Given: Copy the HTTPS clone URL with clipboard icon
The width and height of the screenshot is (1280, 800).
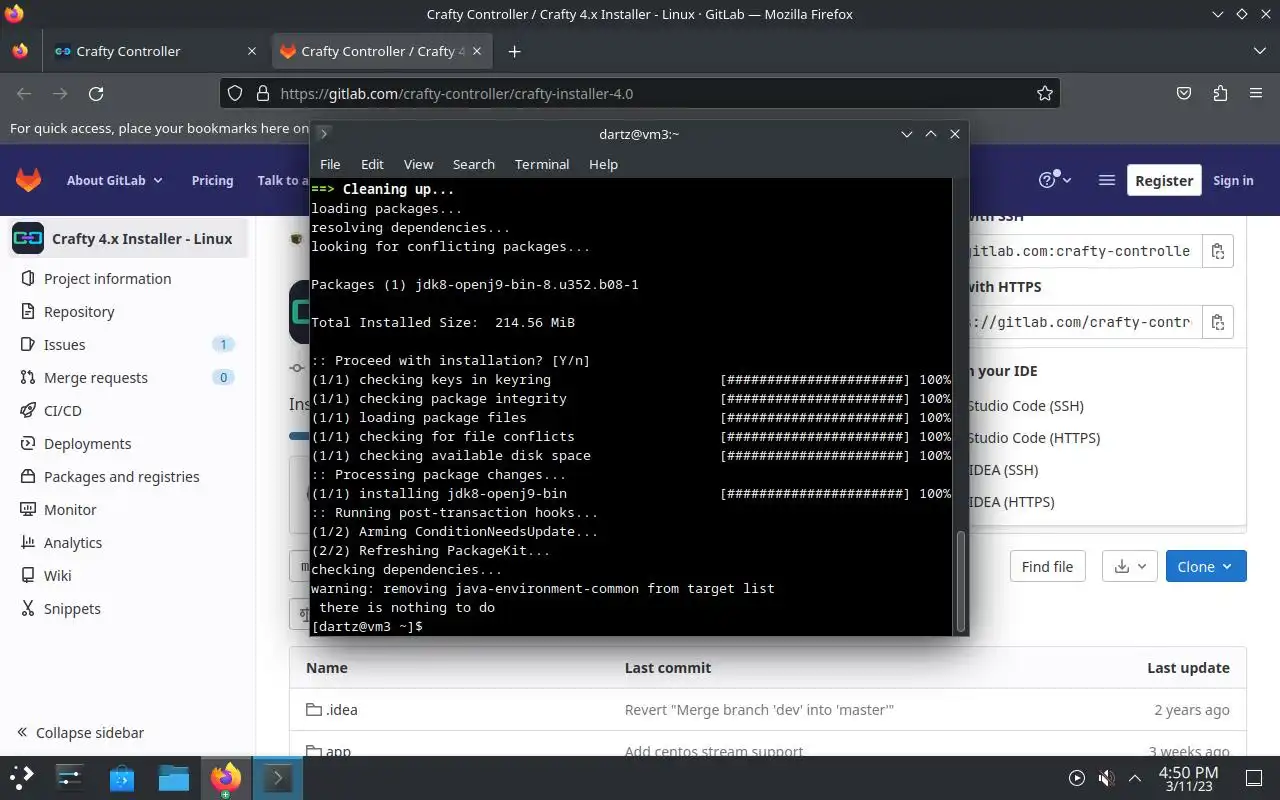Looking at the screenshot, I should 1217,322.
